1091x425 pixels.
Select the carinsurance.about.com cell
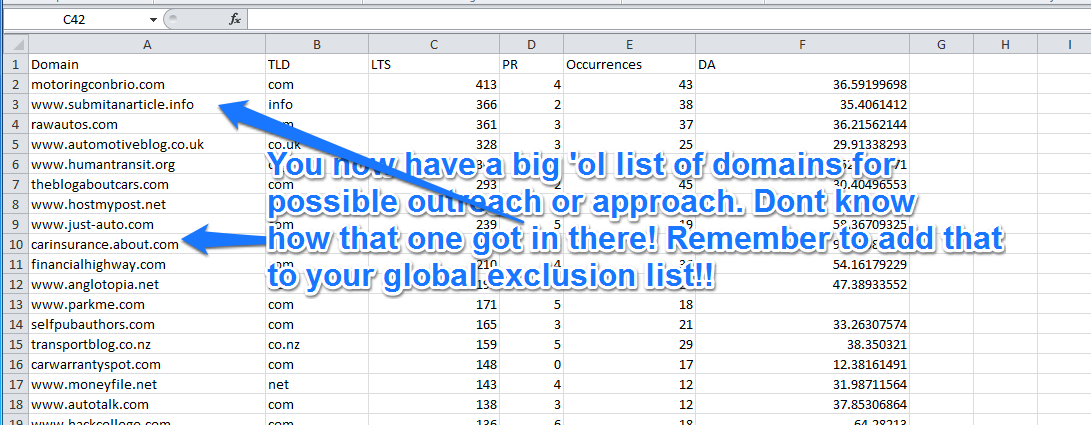tap(147, 244)
